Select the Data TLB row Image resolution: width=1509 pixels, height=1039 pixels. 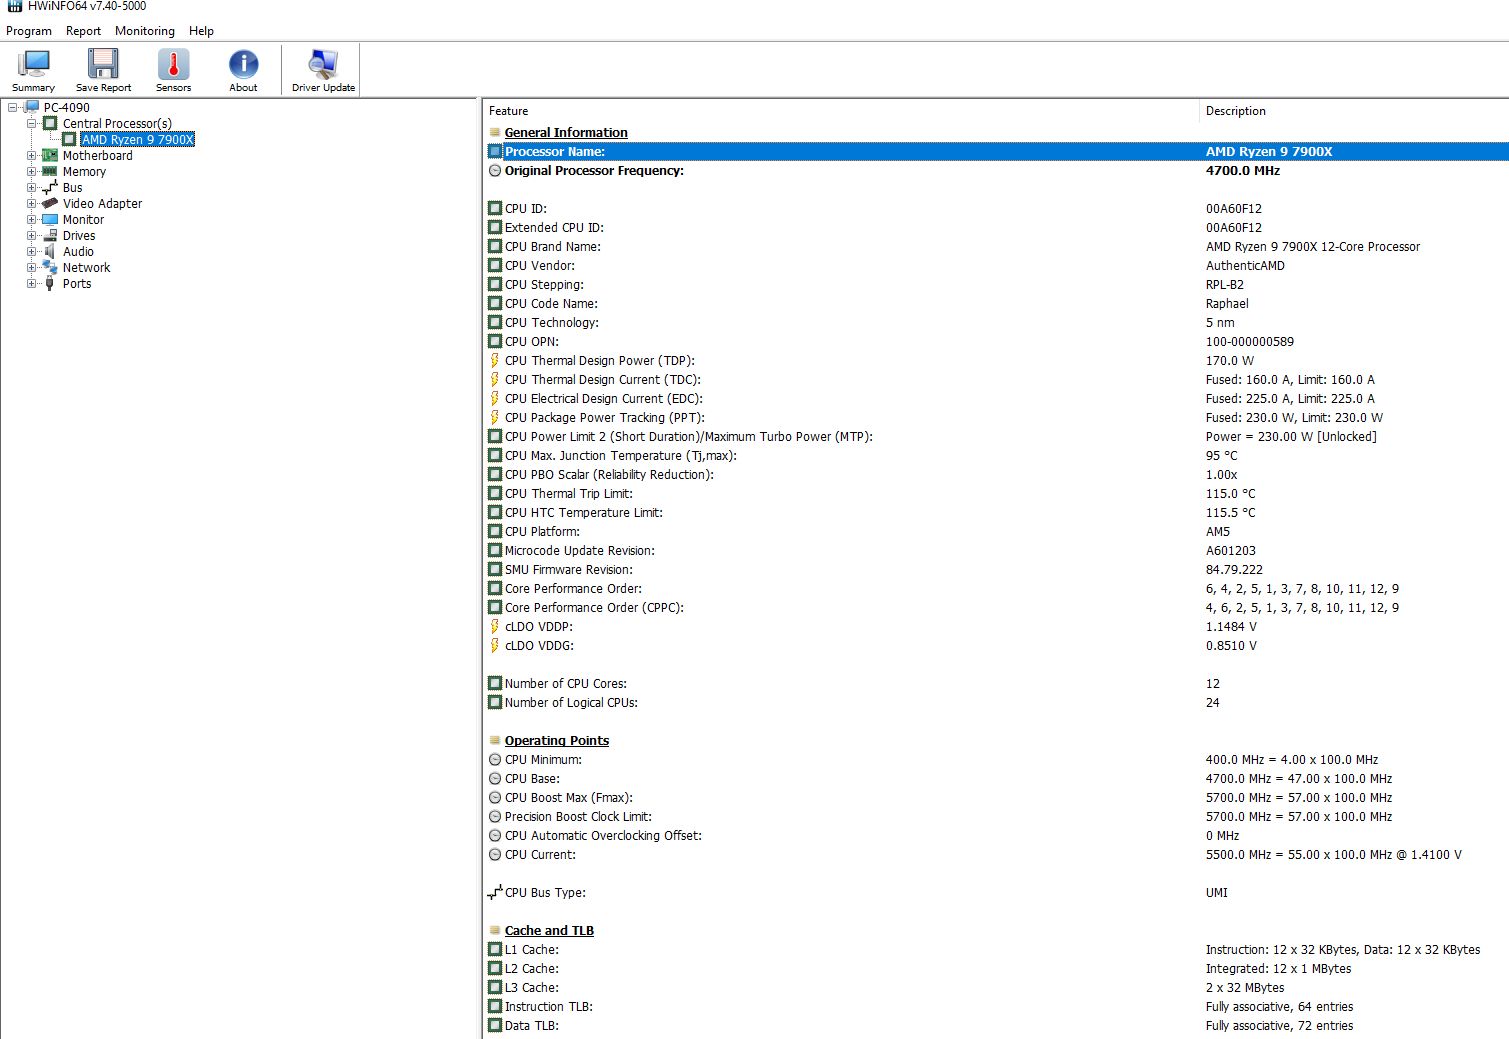[996, 1026]
